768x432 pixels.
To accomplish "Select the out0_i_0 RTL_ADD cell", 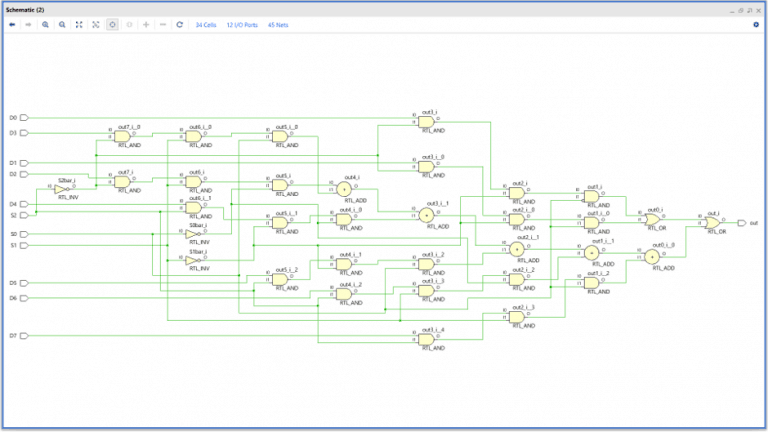I will 651,257.
